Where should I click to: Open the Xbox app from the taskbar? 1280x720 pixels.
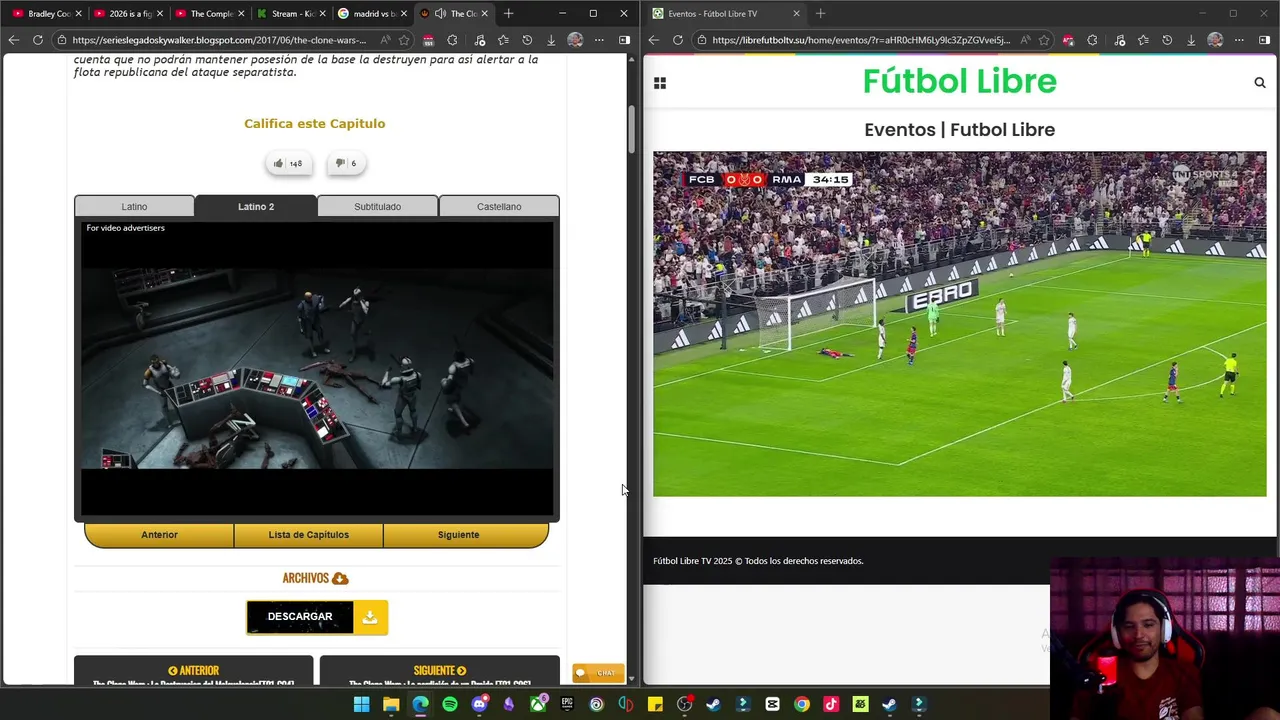pos(538,705)
